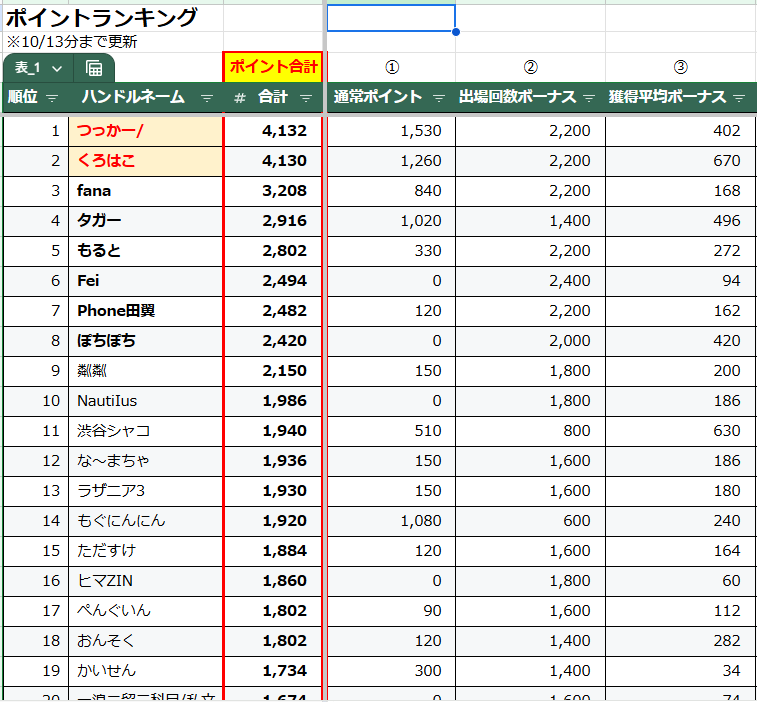Select 獲得平均ボーナス cell 670
Viewport: 757px width, 702px height.
681,161
